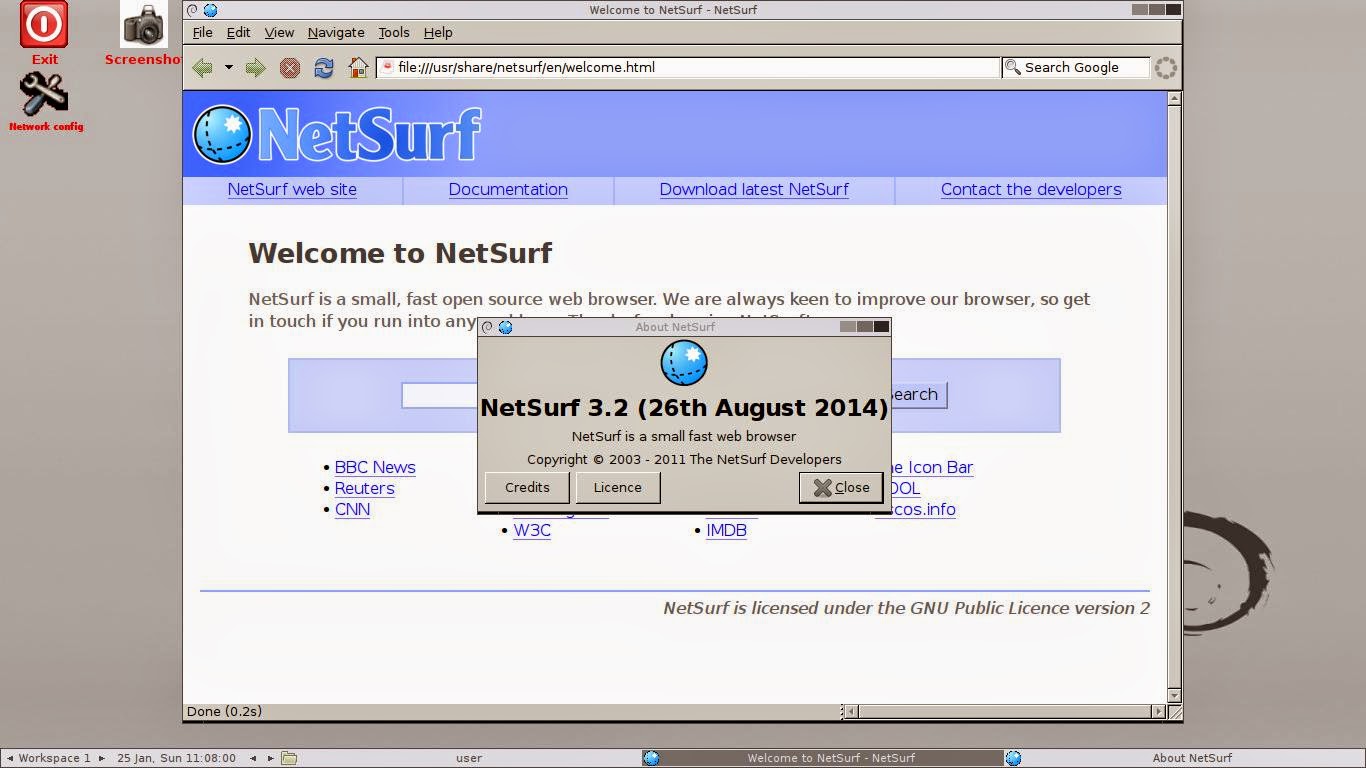Image resolution: width=1366 pixels, height=768 pixels.
Task: Click the NetSurf logo banner on the page
Action: point(338,134)
